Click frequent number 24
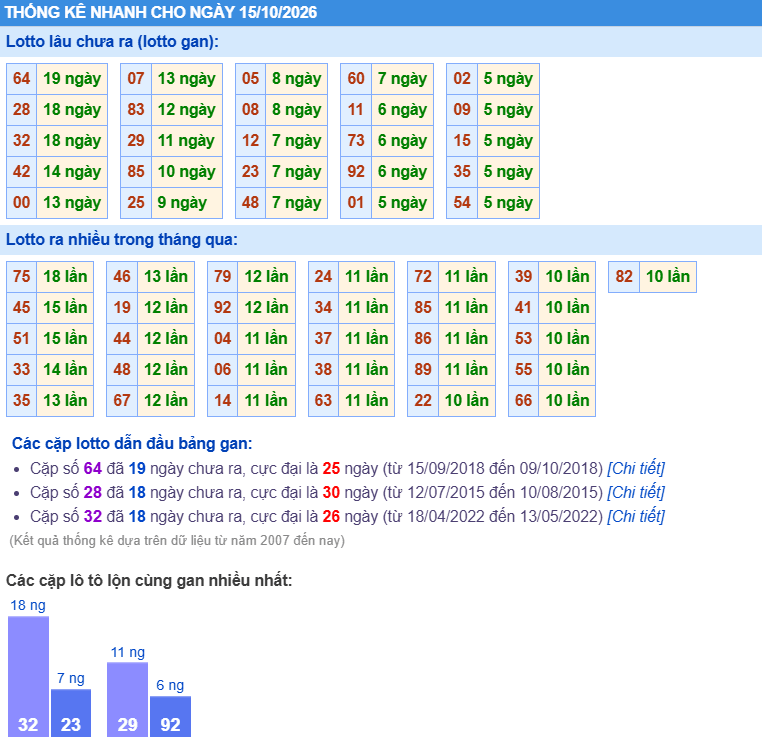The width and height of the screenshot is (762, 747). (x=323, y=277)
